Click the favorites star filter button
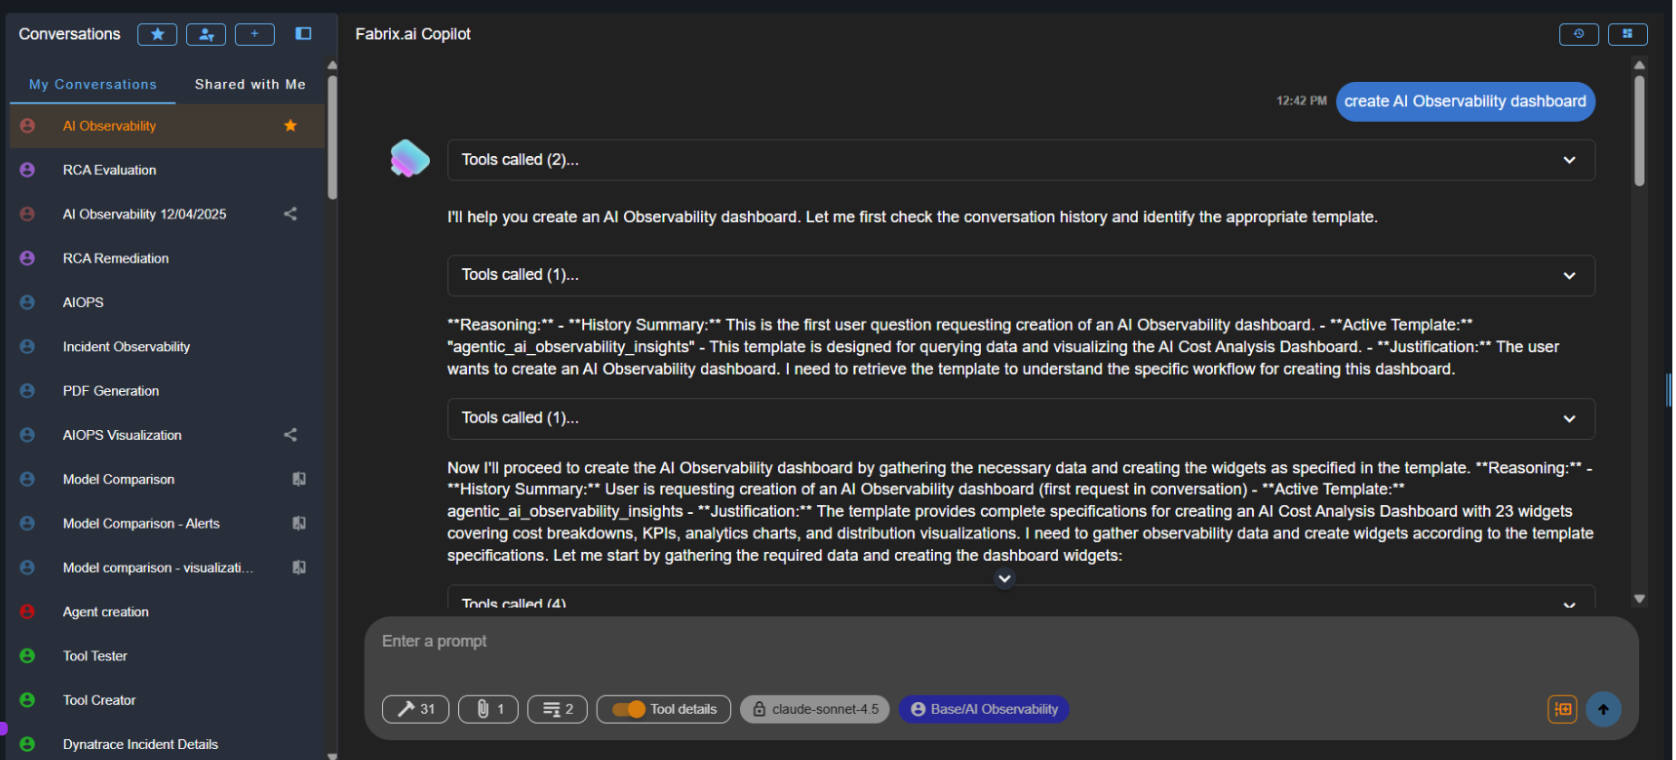Screen dimensions: 1676x760 [157, 34]
